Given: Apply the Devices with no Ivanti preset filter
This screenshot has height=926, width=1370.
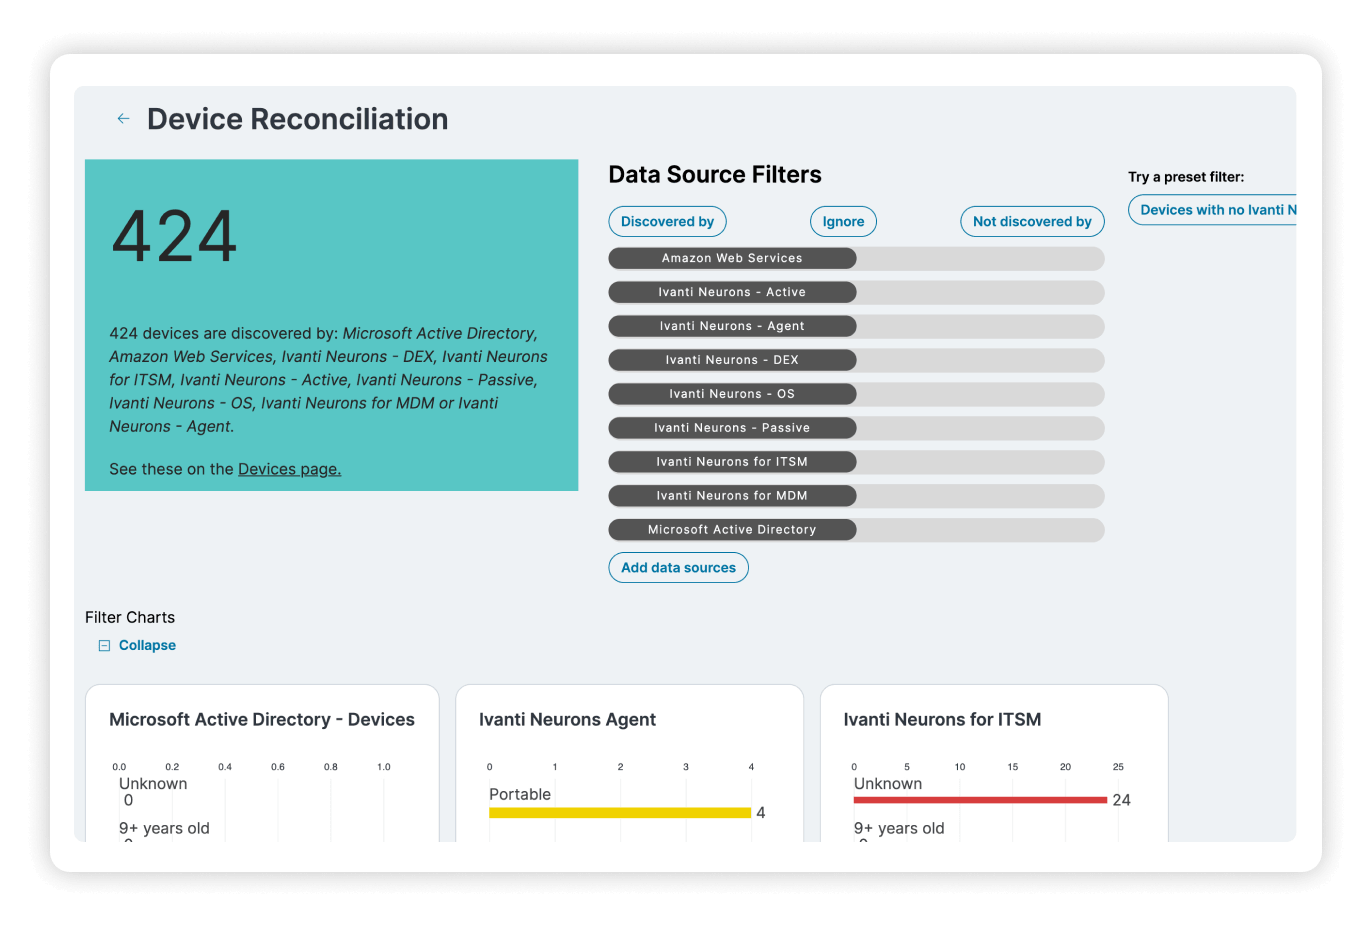Looking at the screenshot, I should coord(1213,210).
